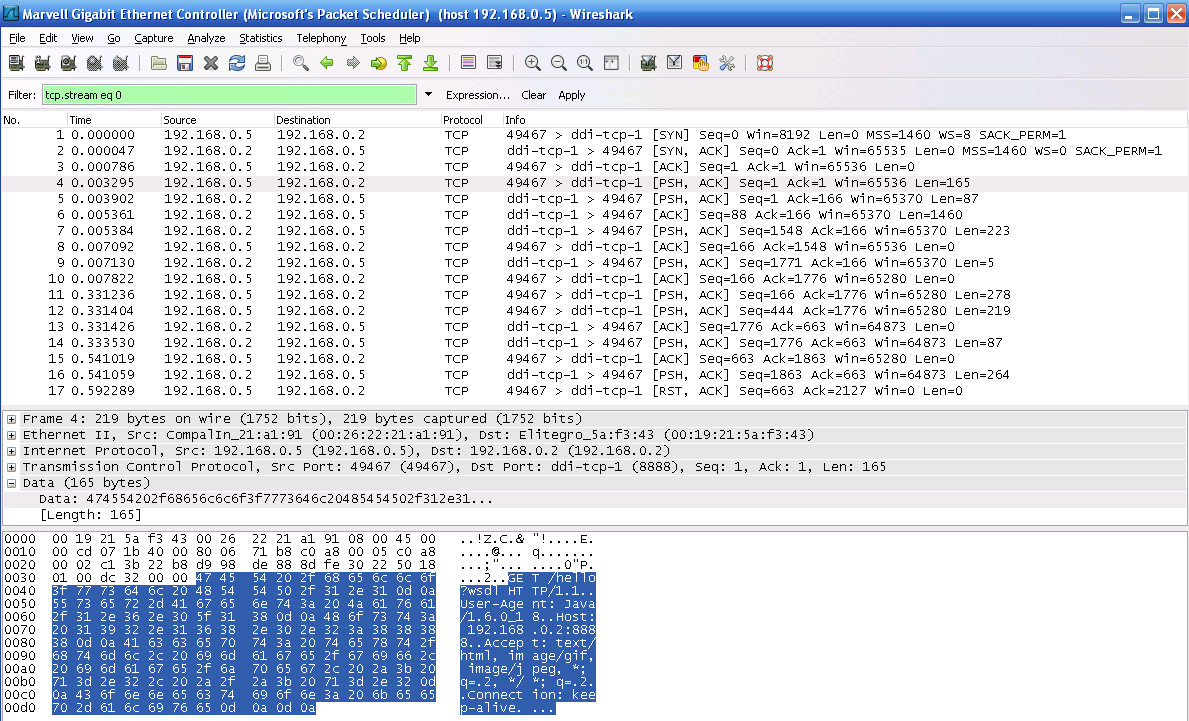Open the filter history dropdown arrow
This screenshot has height=721, width=1189.
click(x=430, y=94)
